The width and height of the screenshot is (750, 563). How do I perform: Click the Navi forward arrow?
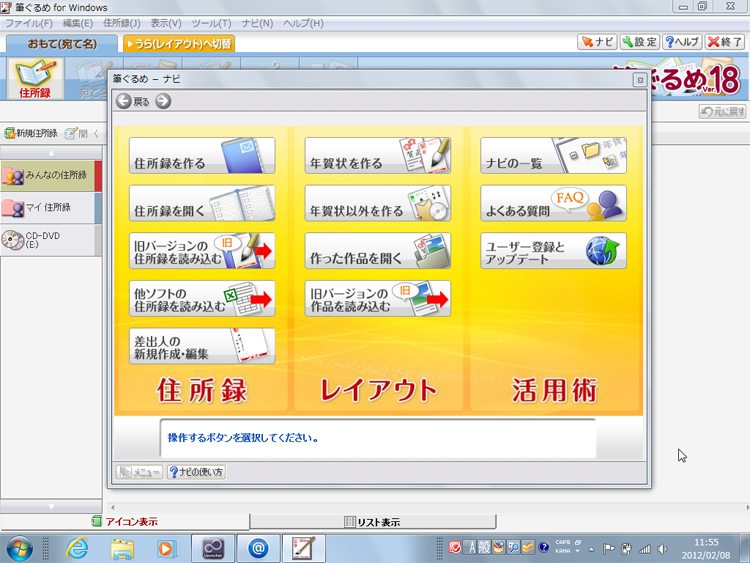click(163, 101)
